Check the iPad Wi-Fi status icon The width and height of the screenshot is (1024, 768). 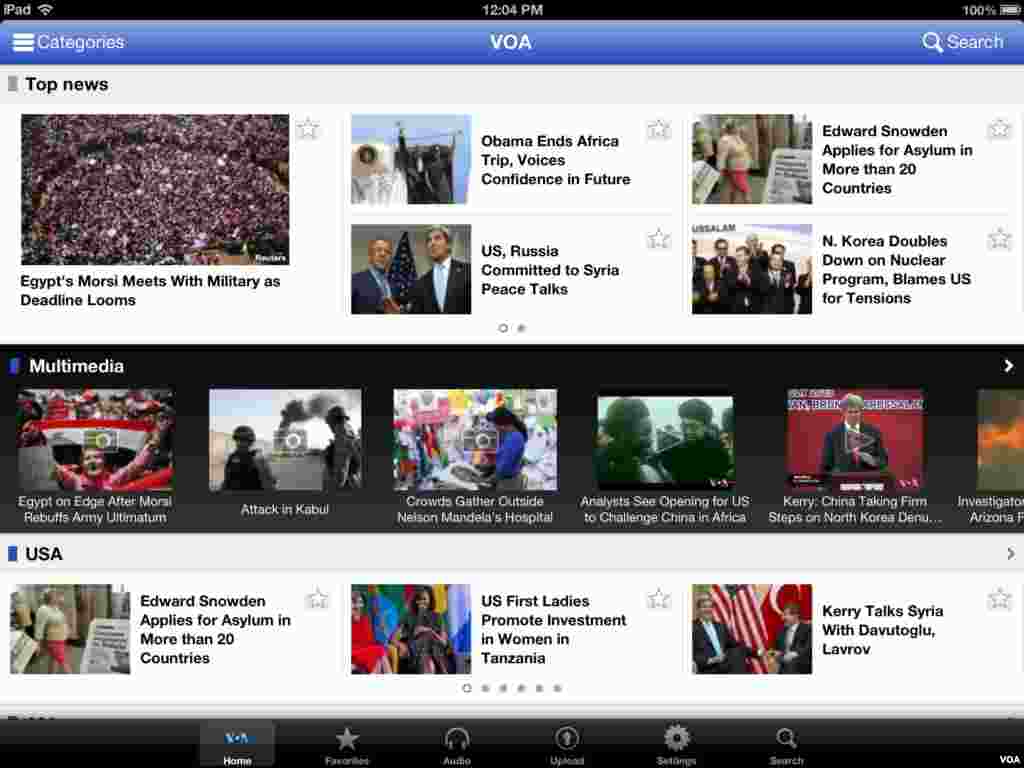click(x=44, y=9)
